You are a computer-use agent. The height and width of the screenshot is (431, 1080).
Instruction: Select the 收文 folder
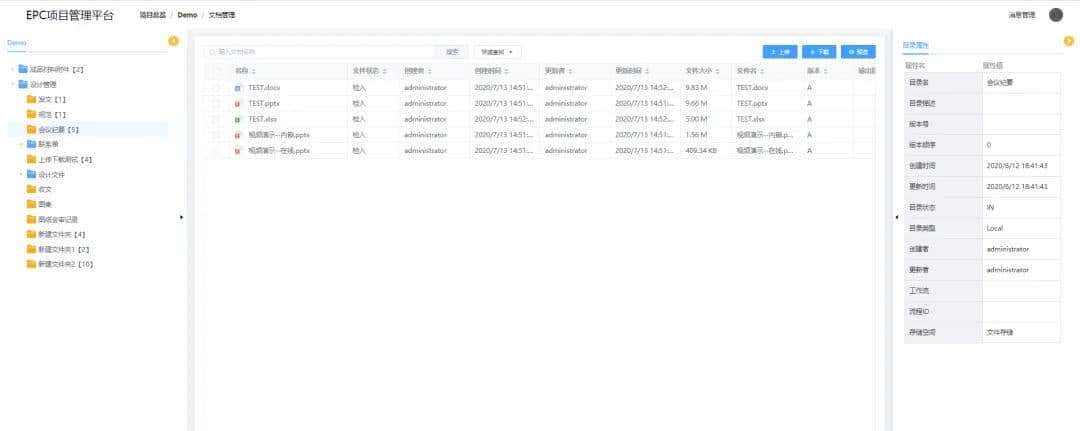(45, 189)
